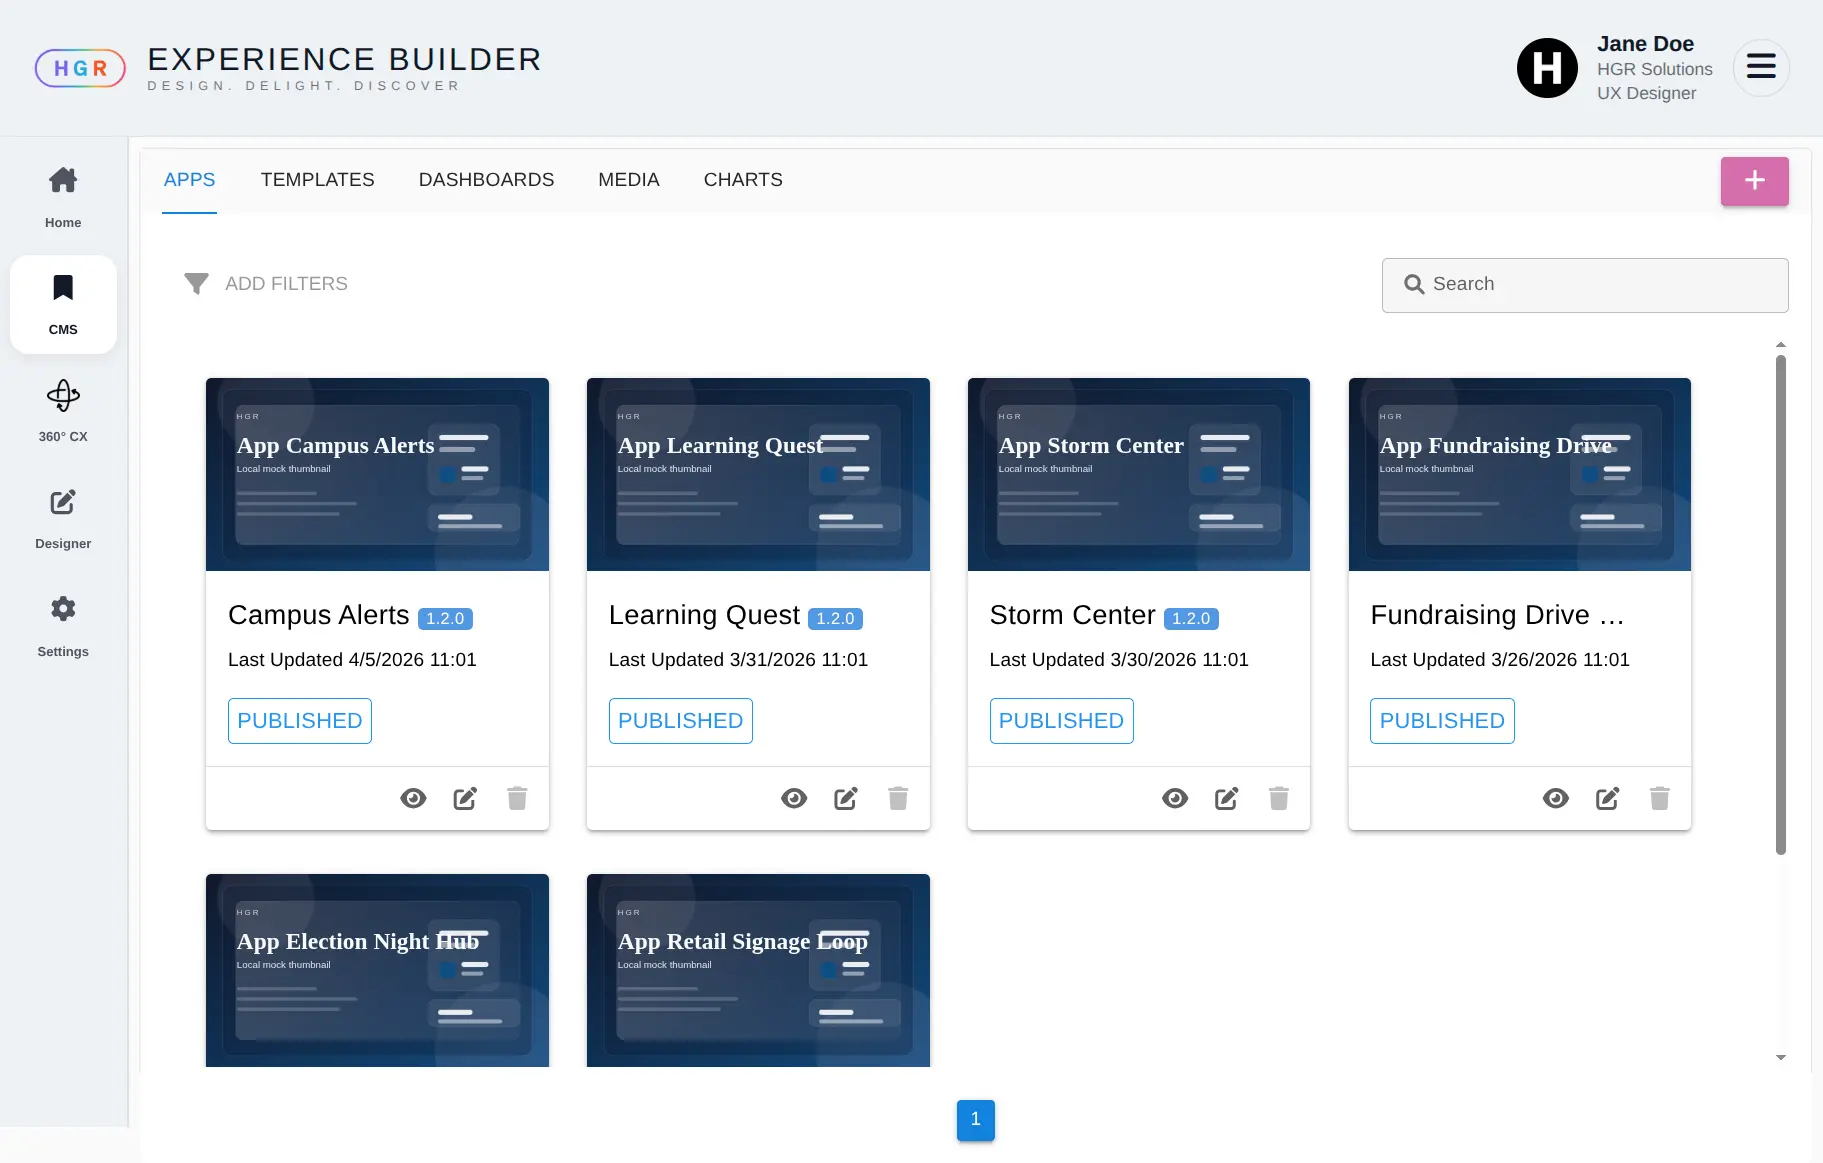1823x1163 pixels.
Task: Click the edit icon for Storm Center
Action: click(1227, 798)
